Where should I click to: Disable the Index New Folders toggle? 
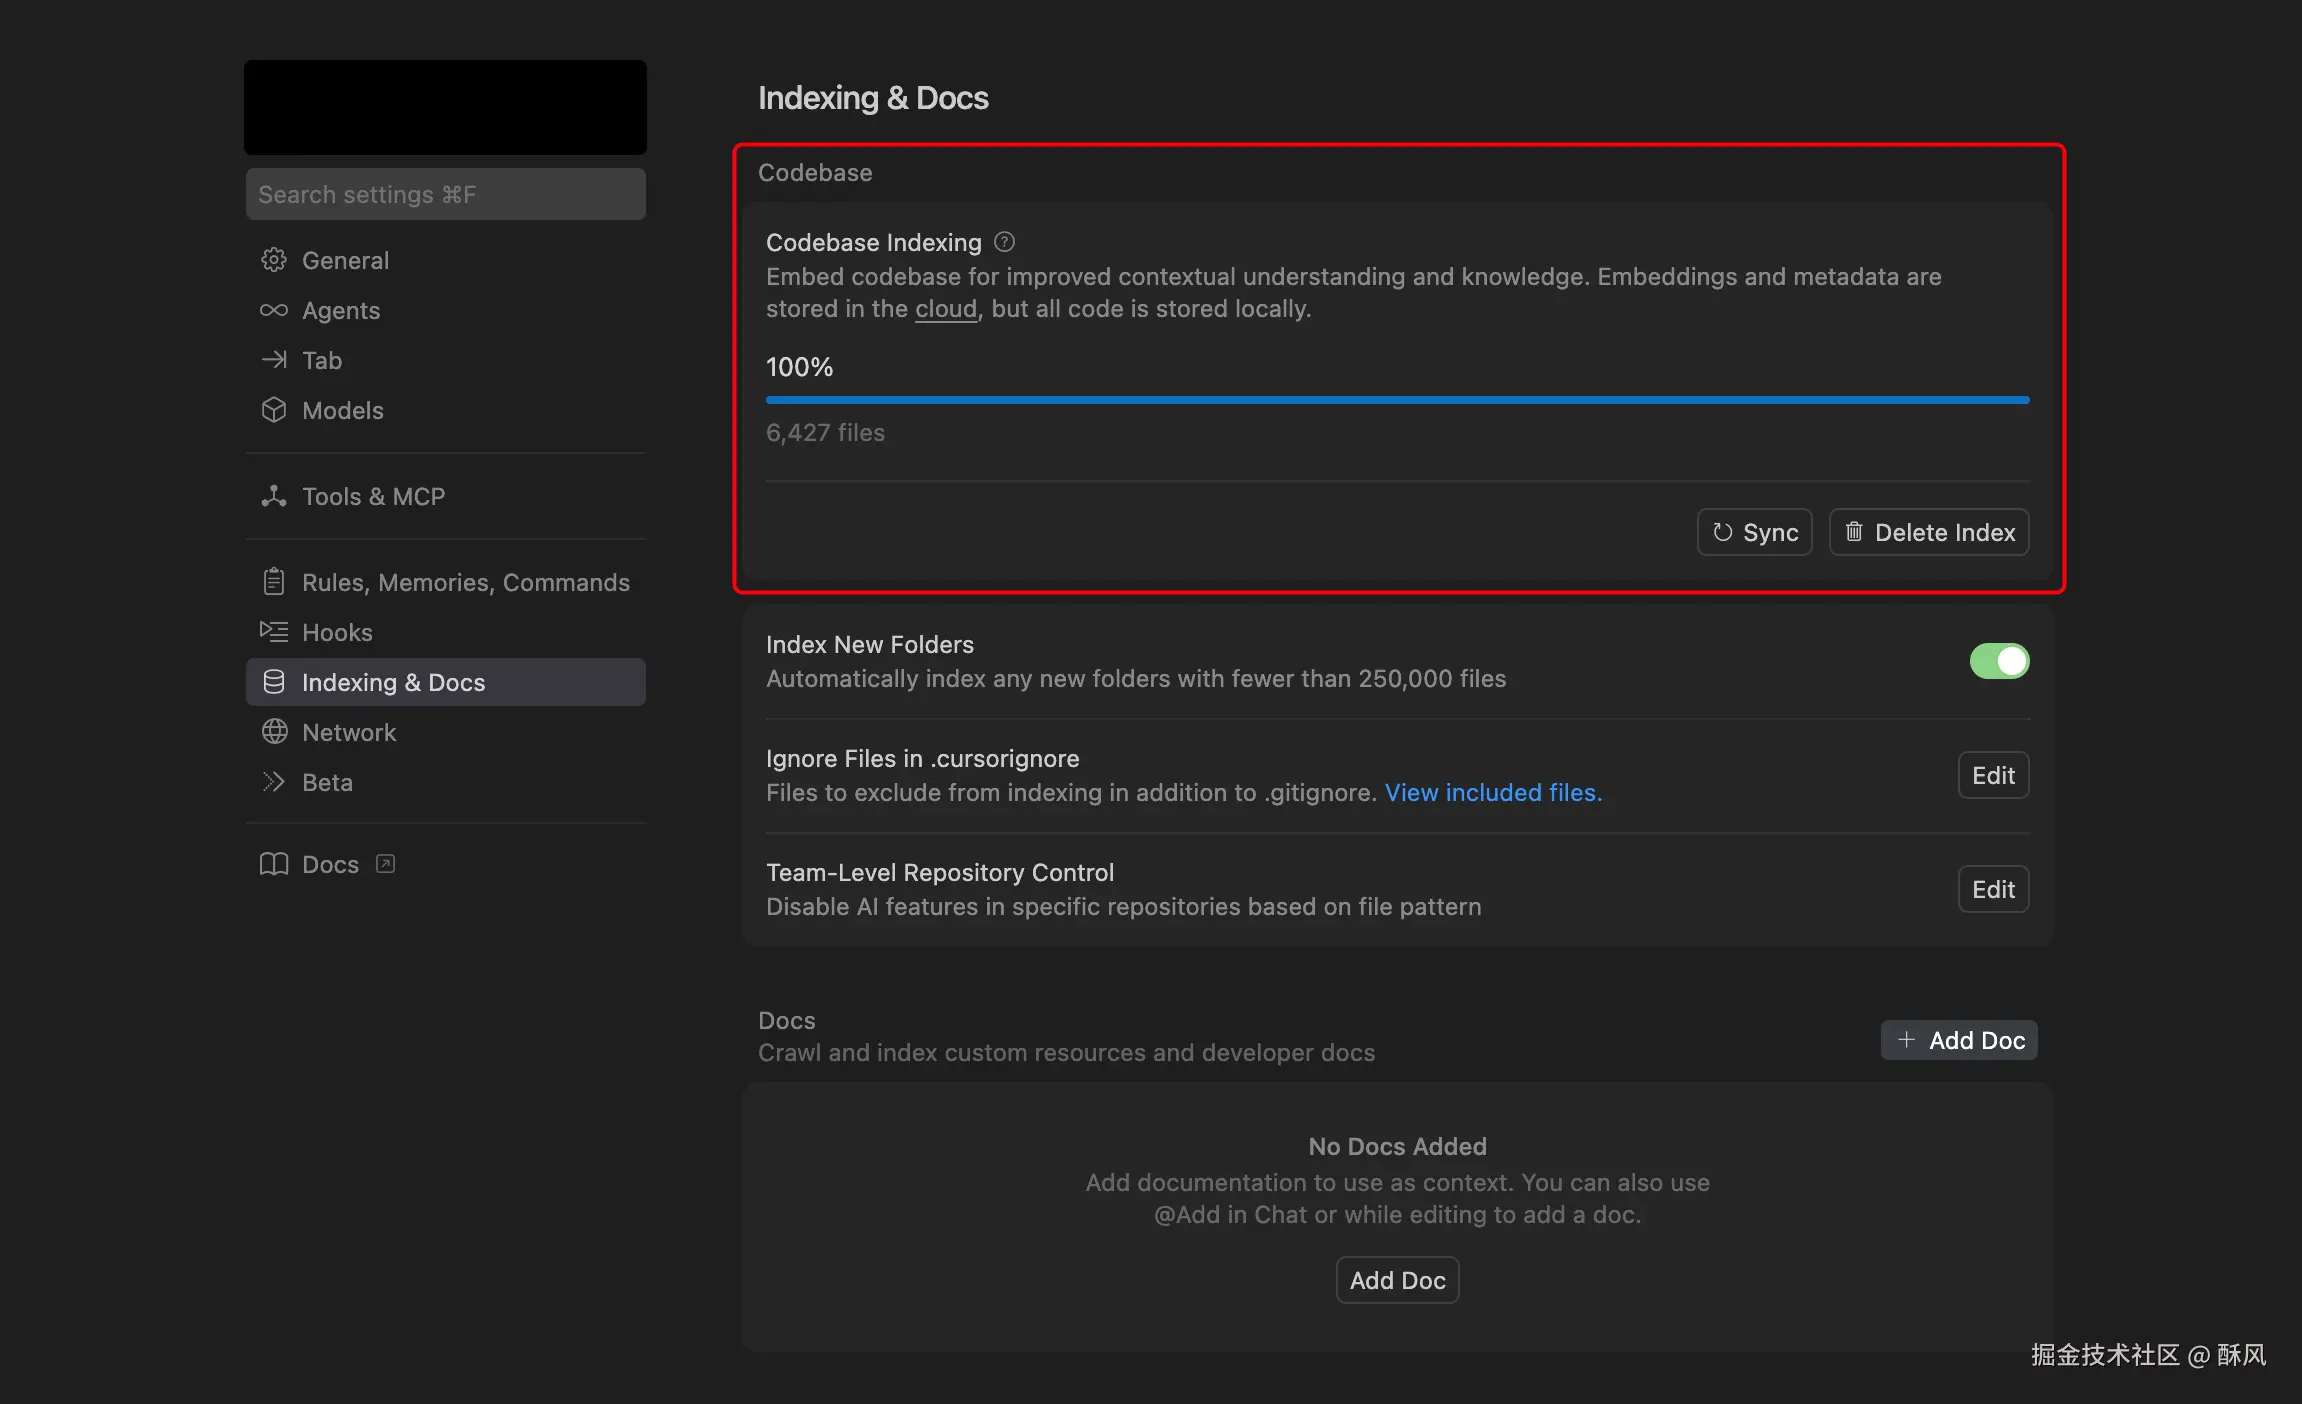click(1997, 661)
